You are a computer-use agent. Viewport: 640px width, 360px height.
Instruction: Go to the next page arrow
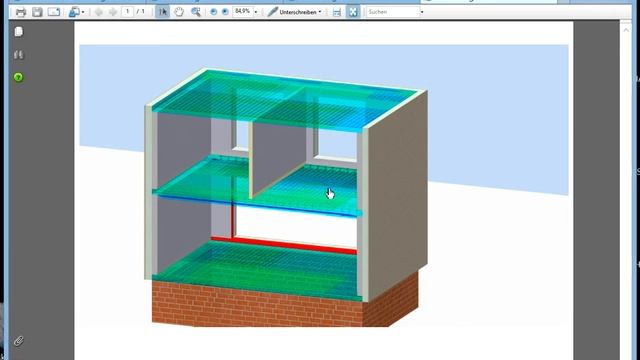[x=113, y=12]
